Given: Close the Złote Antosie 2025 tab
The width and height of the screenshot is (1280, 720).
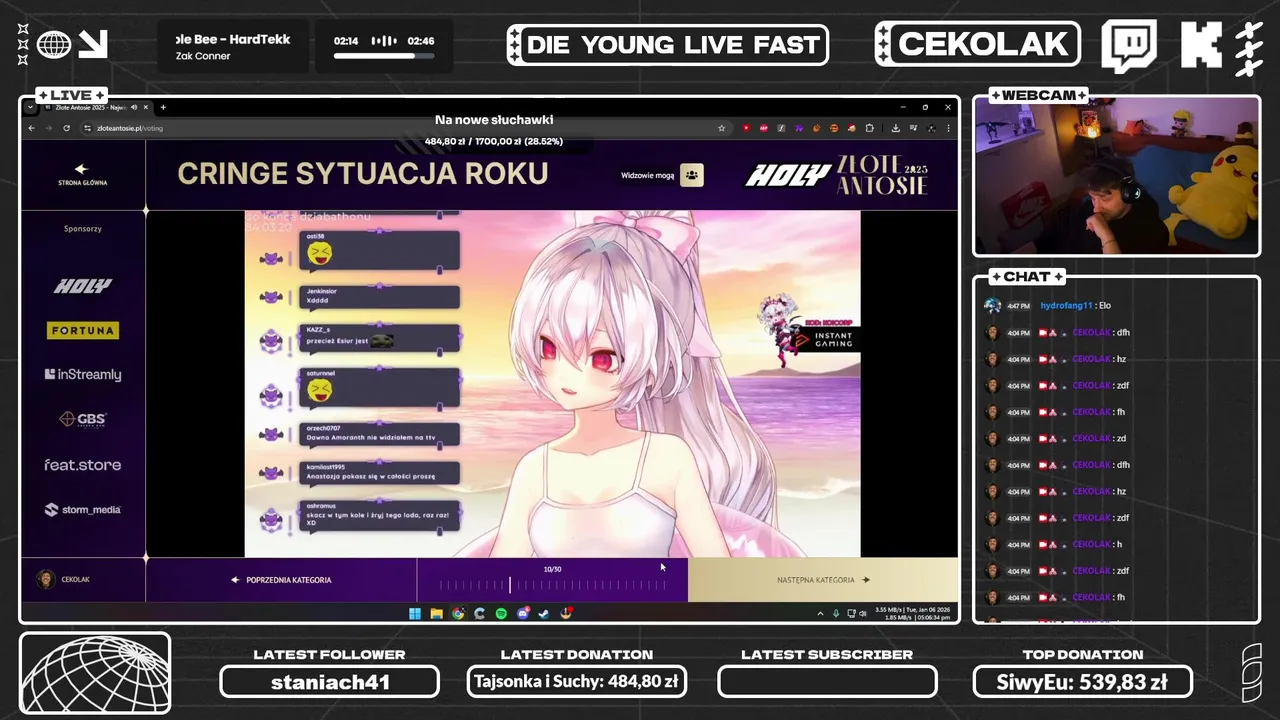Looking at the screenshot, I should click(146, 108).
